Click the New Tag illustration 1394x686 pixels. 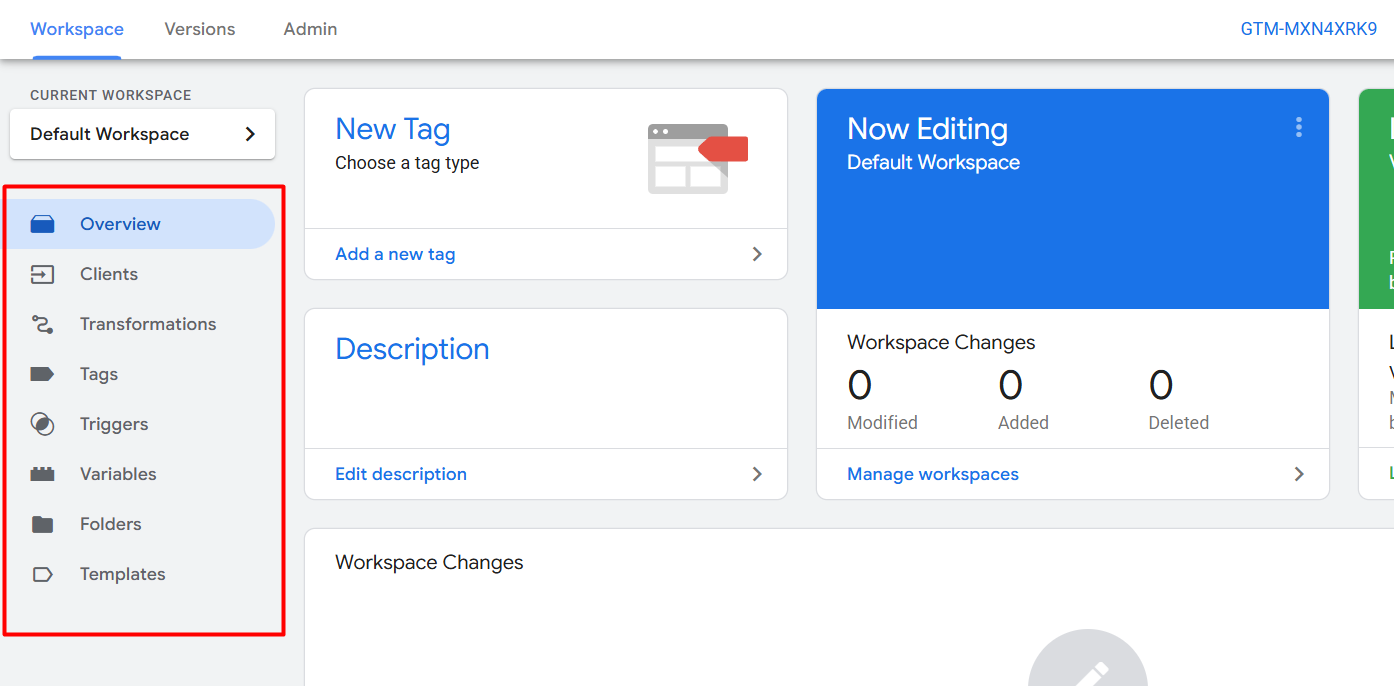click(697, 158)
